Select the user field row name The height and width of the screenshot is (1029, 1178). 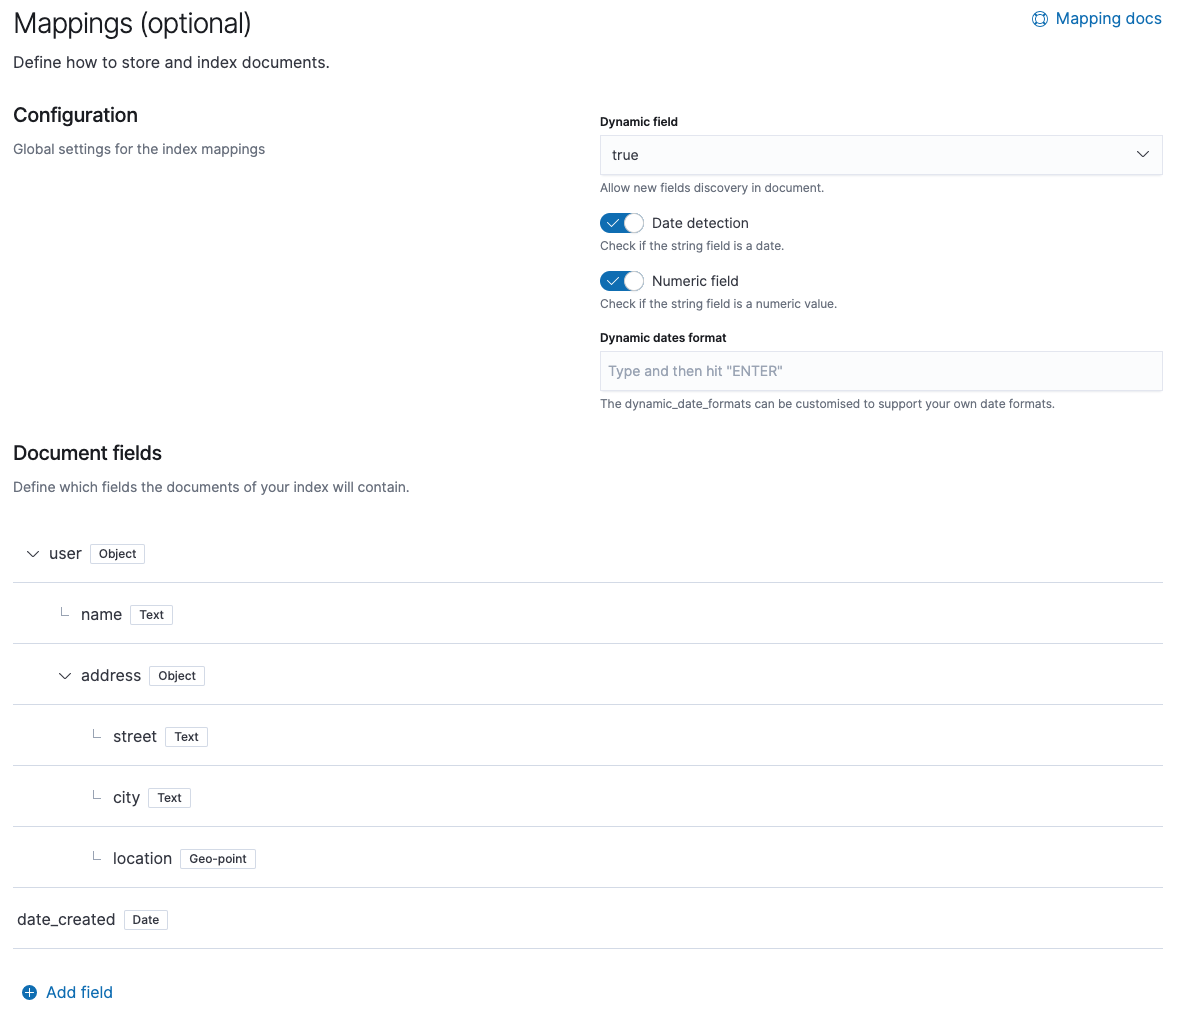(x=65, y=554)
